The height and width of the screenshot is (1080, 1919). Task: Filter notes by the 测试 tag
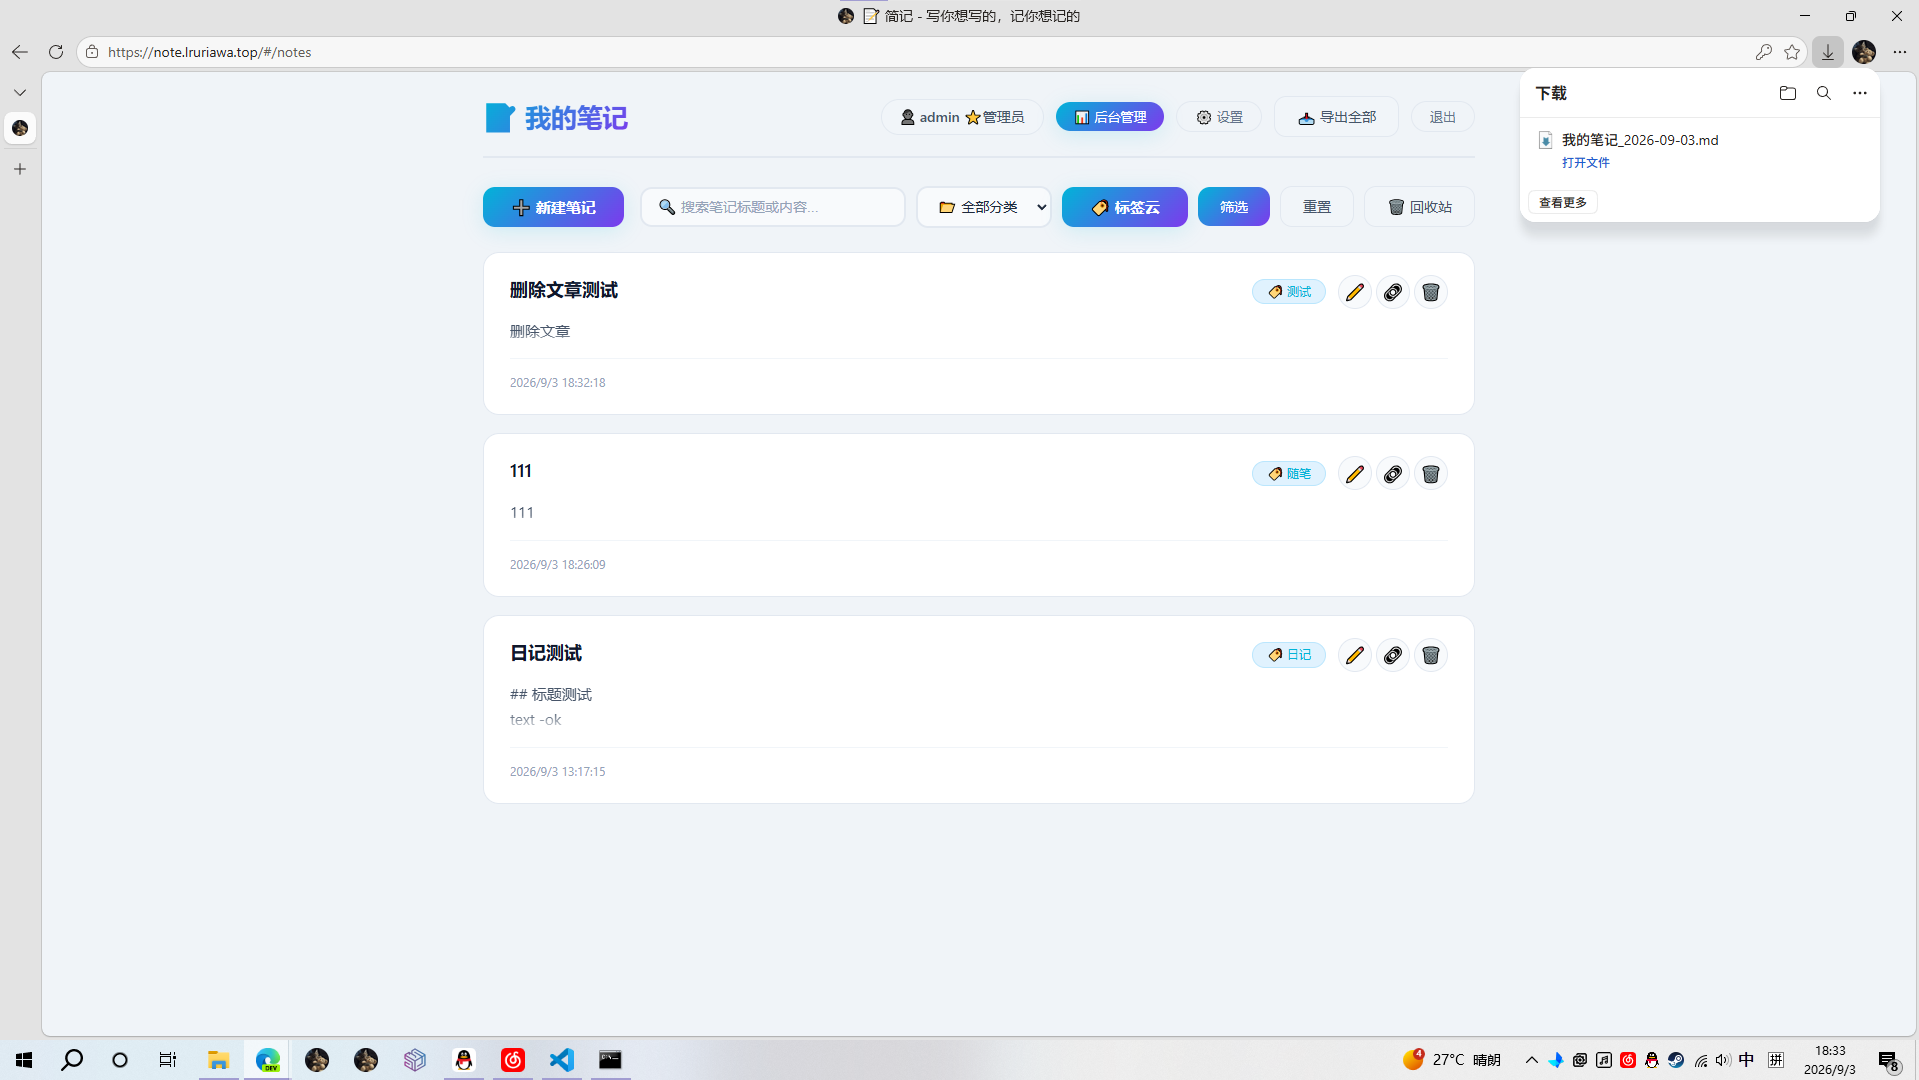(1289, 292)
